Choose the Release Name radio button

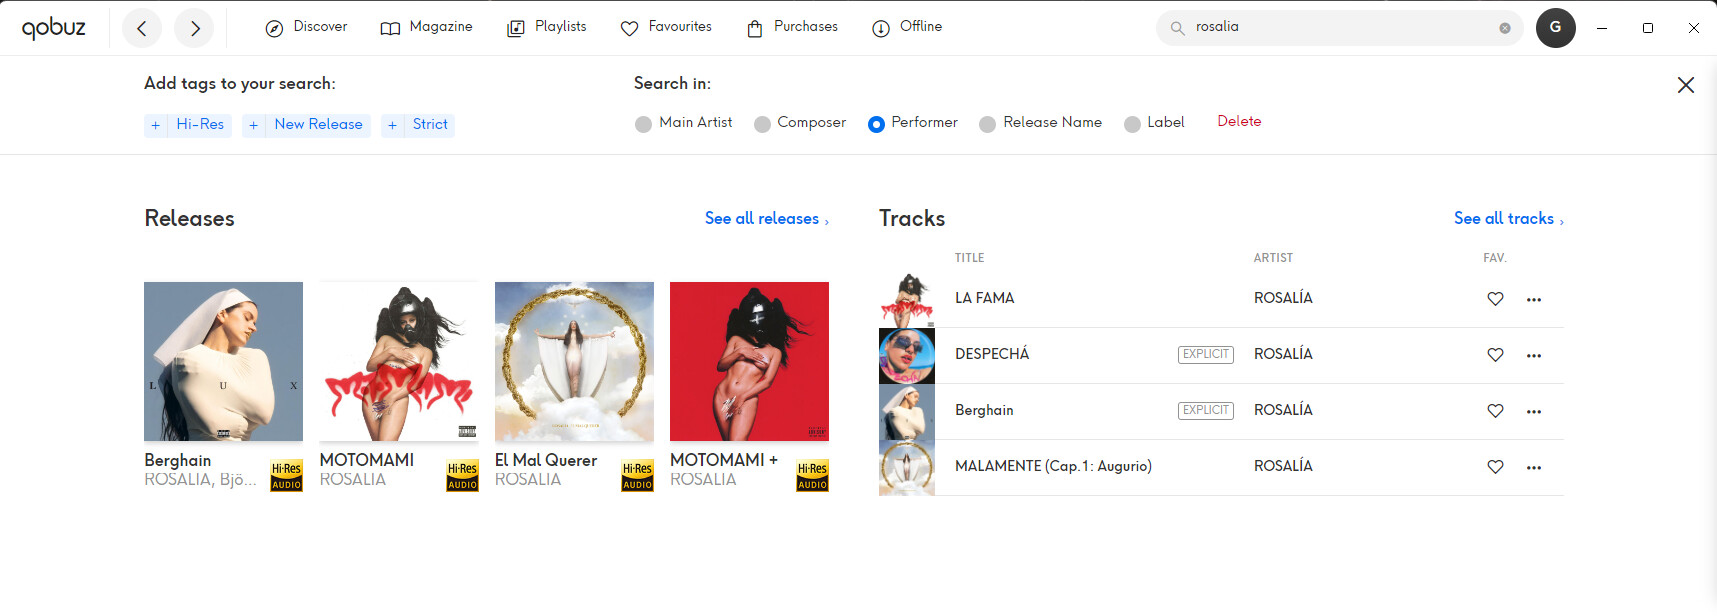point(987,124)
